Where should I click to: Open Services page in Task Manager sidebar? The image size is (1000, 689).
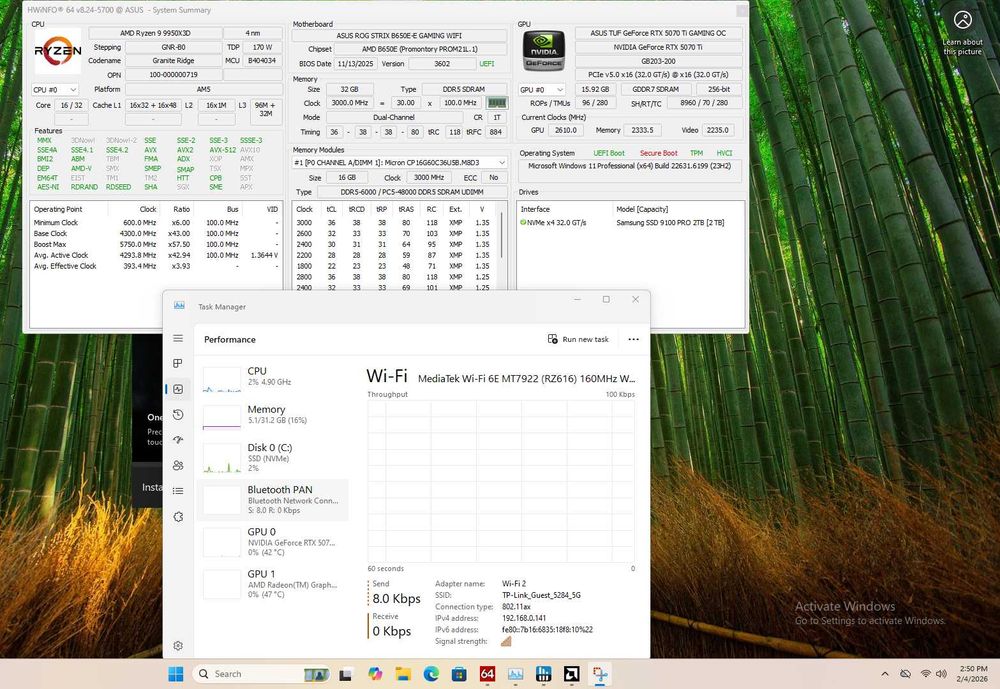tap(178, 517)
